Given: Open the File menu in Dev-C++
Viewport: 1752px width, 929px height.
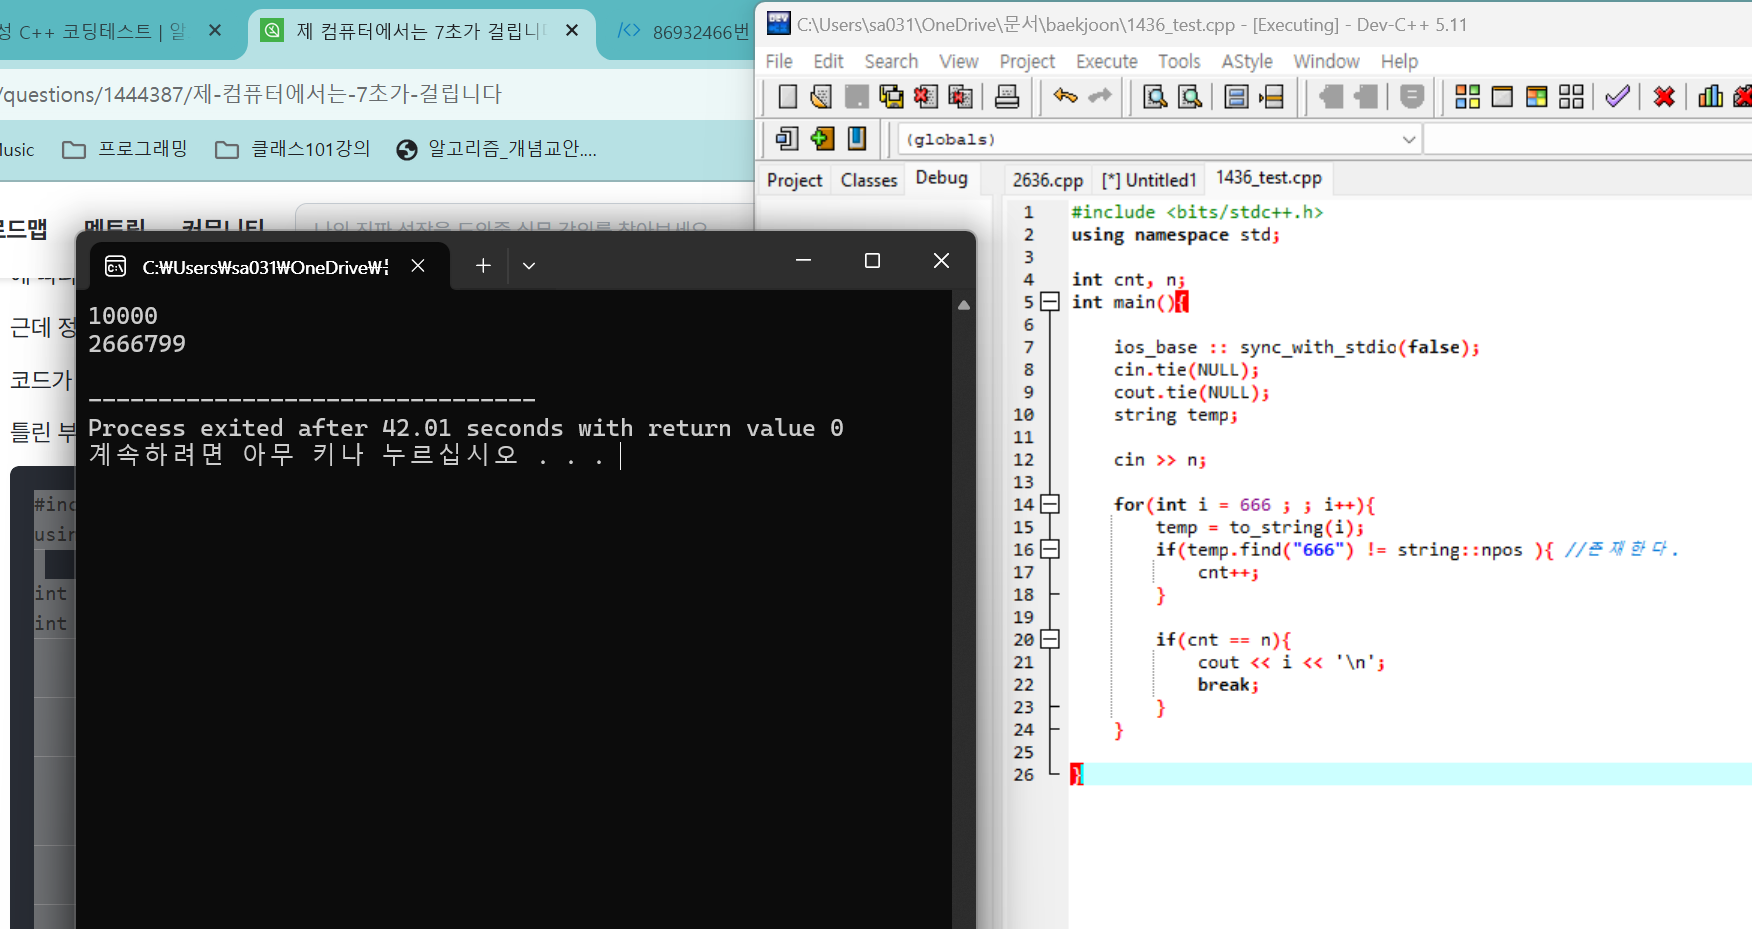Looking at the screenshot, I should (779, 61).
